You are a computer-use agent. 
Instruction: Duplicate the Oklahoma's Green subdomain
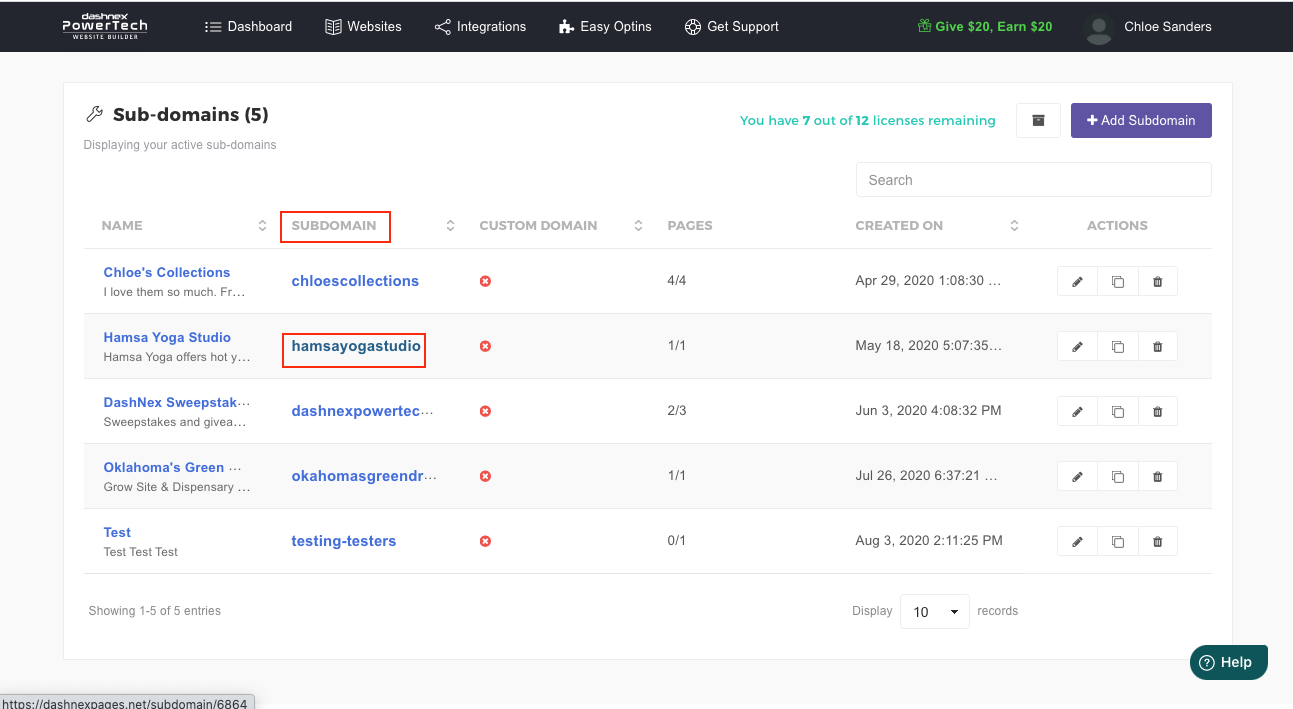pos(1117,477)
